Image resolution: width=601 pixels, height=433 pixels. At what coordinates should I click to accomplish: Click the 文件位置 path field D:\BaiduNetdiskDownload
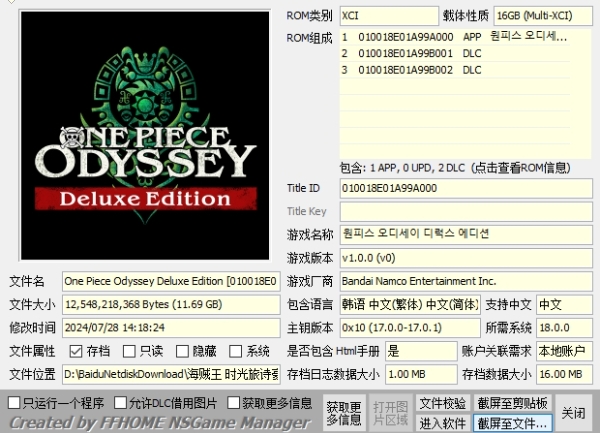pyautogui.click(x=171, y=374)
